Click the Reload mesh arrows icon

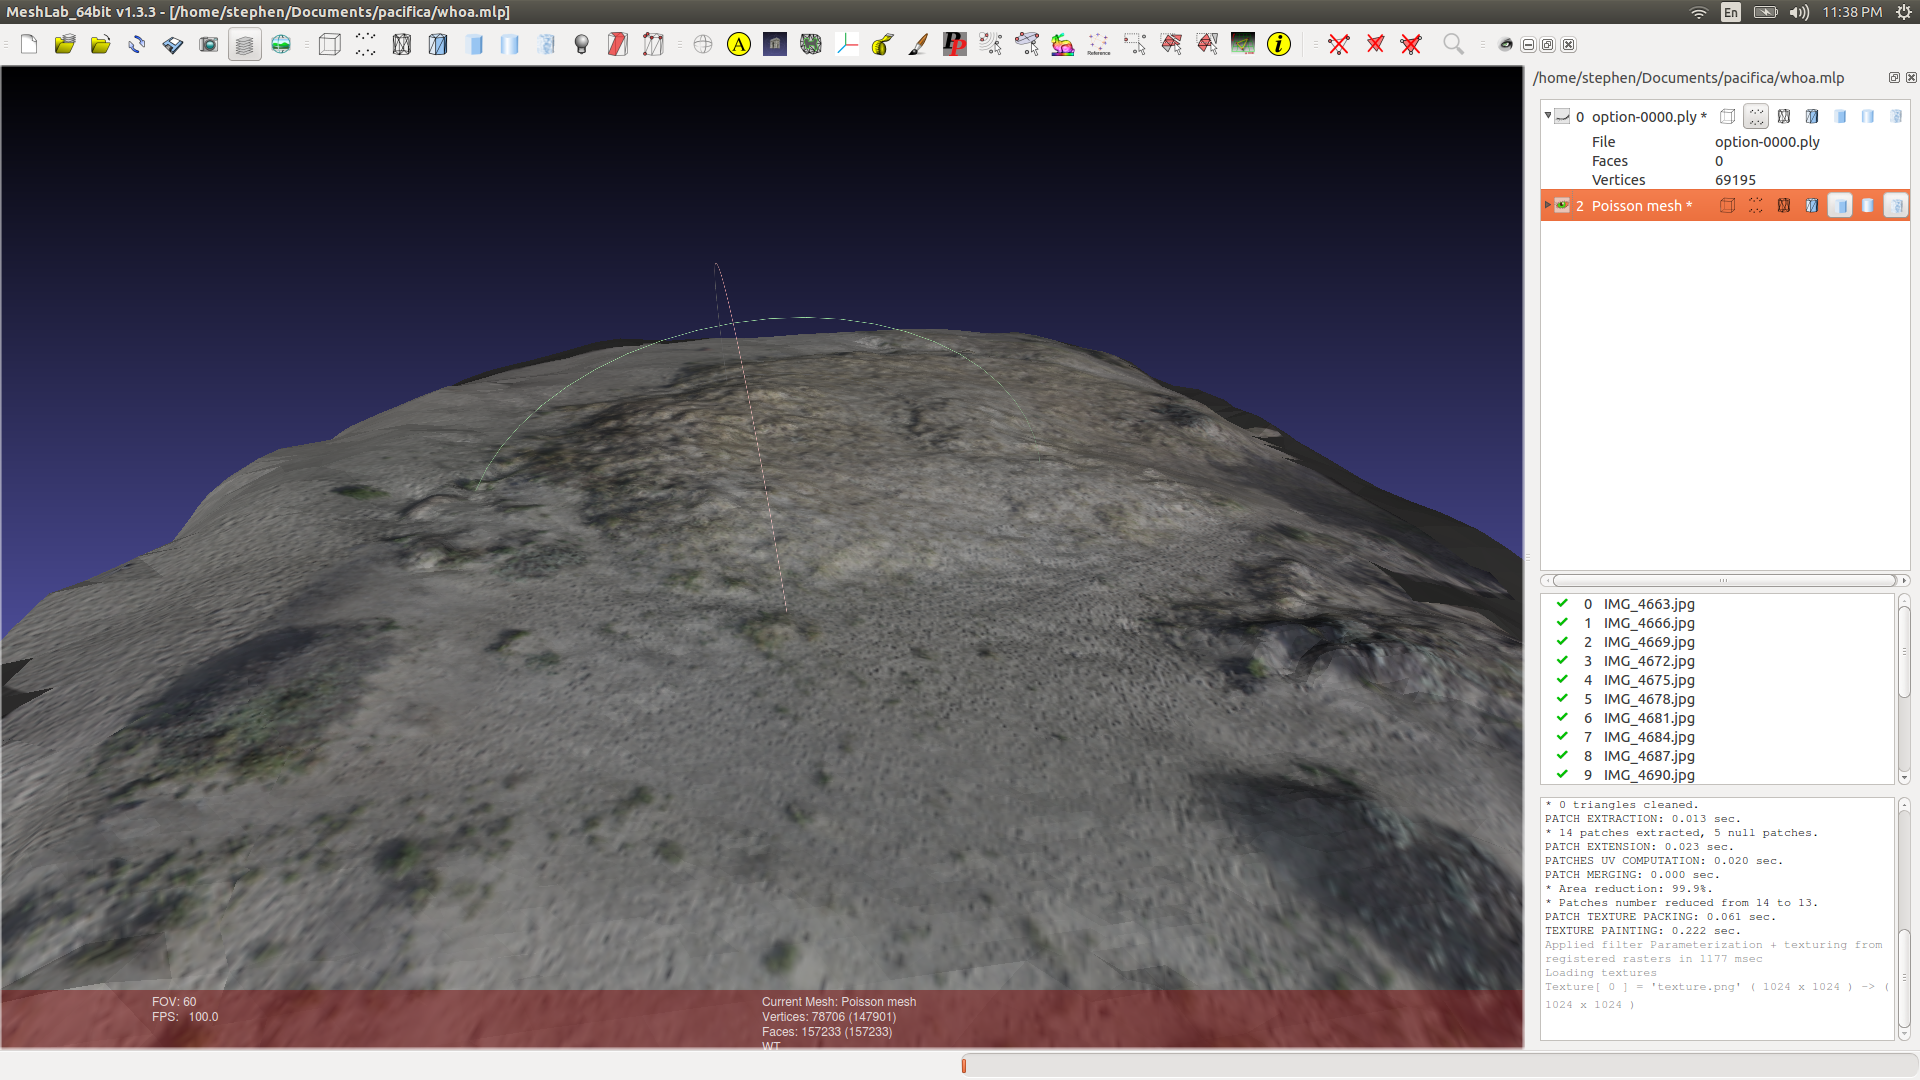click(x=136, y=45)
